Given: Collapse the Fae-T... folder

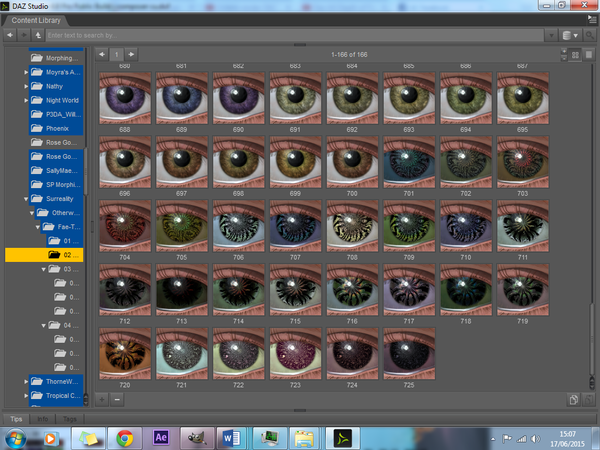Looking at the screenshot, I should tap(38, 227).
